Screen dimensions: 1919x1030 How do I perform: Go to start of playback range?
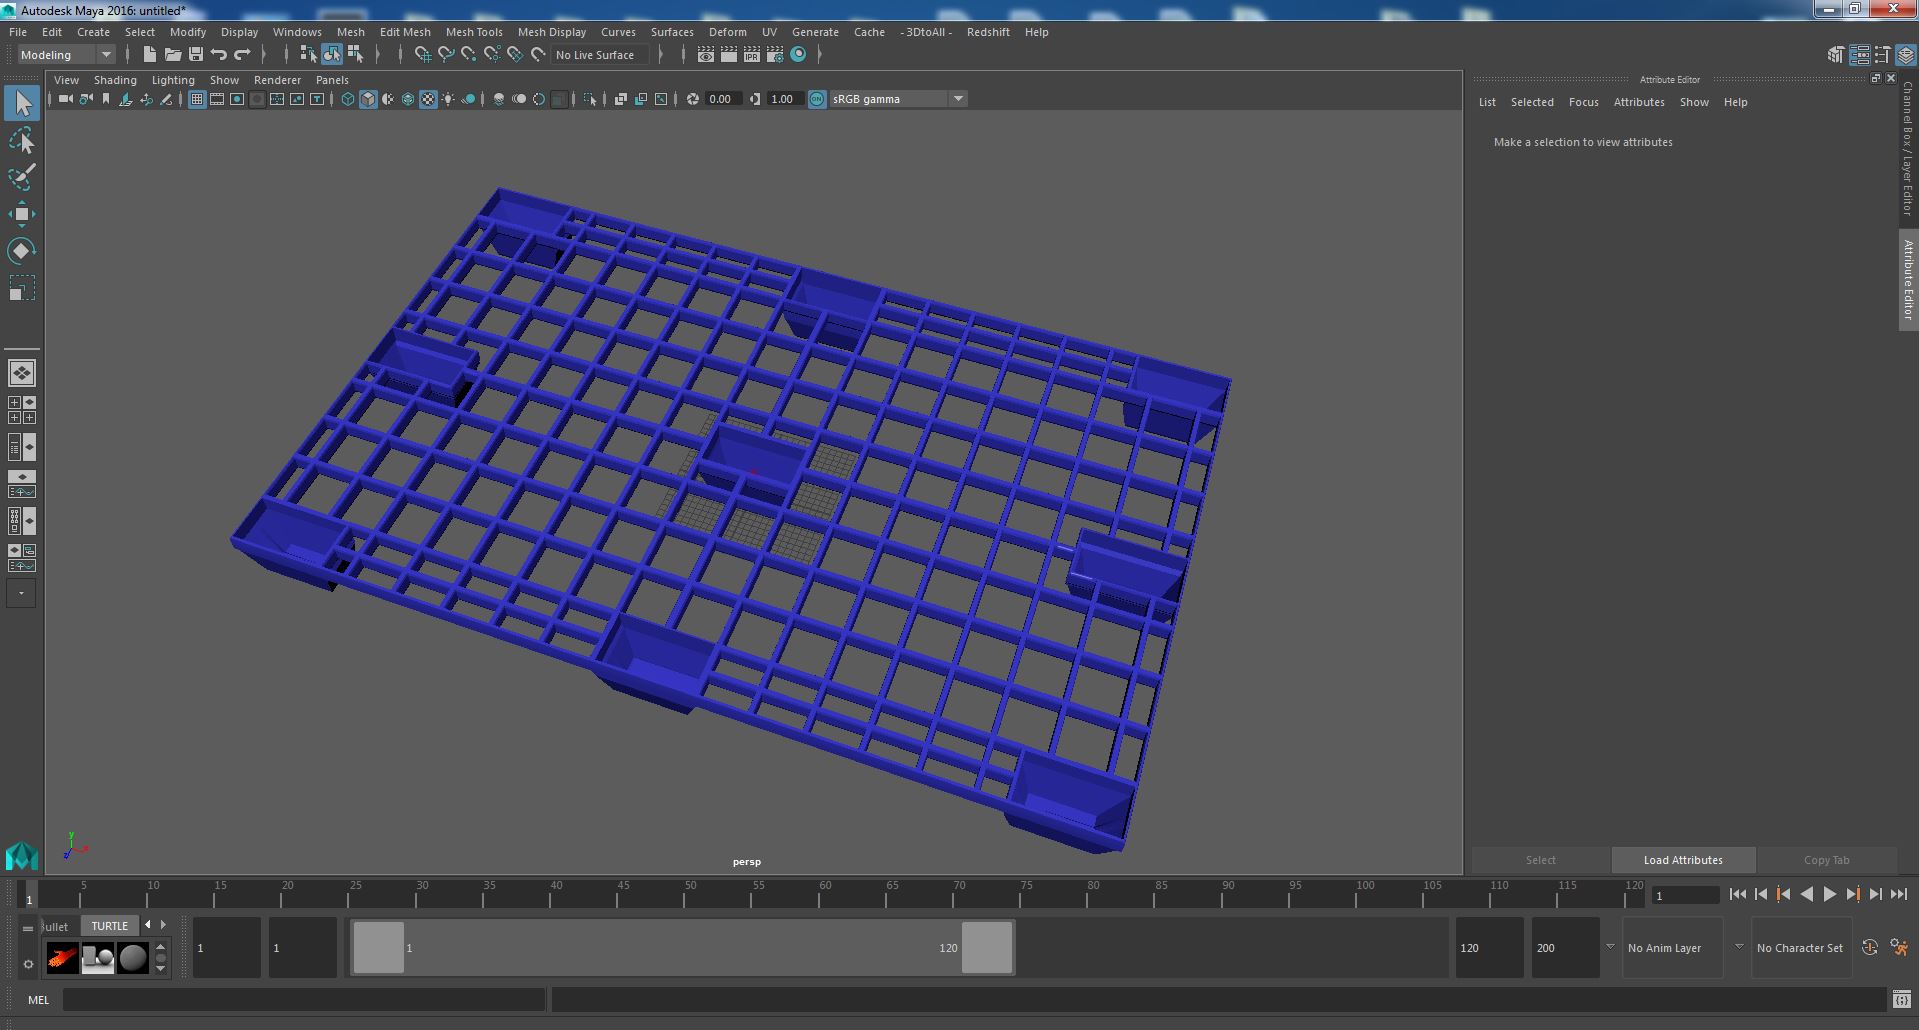1737,895
